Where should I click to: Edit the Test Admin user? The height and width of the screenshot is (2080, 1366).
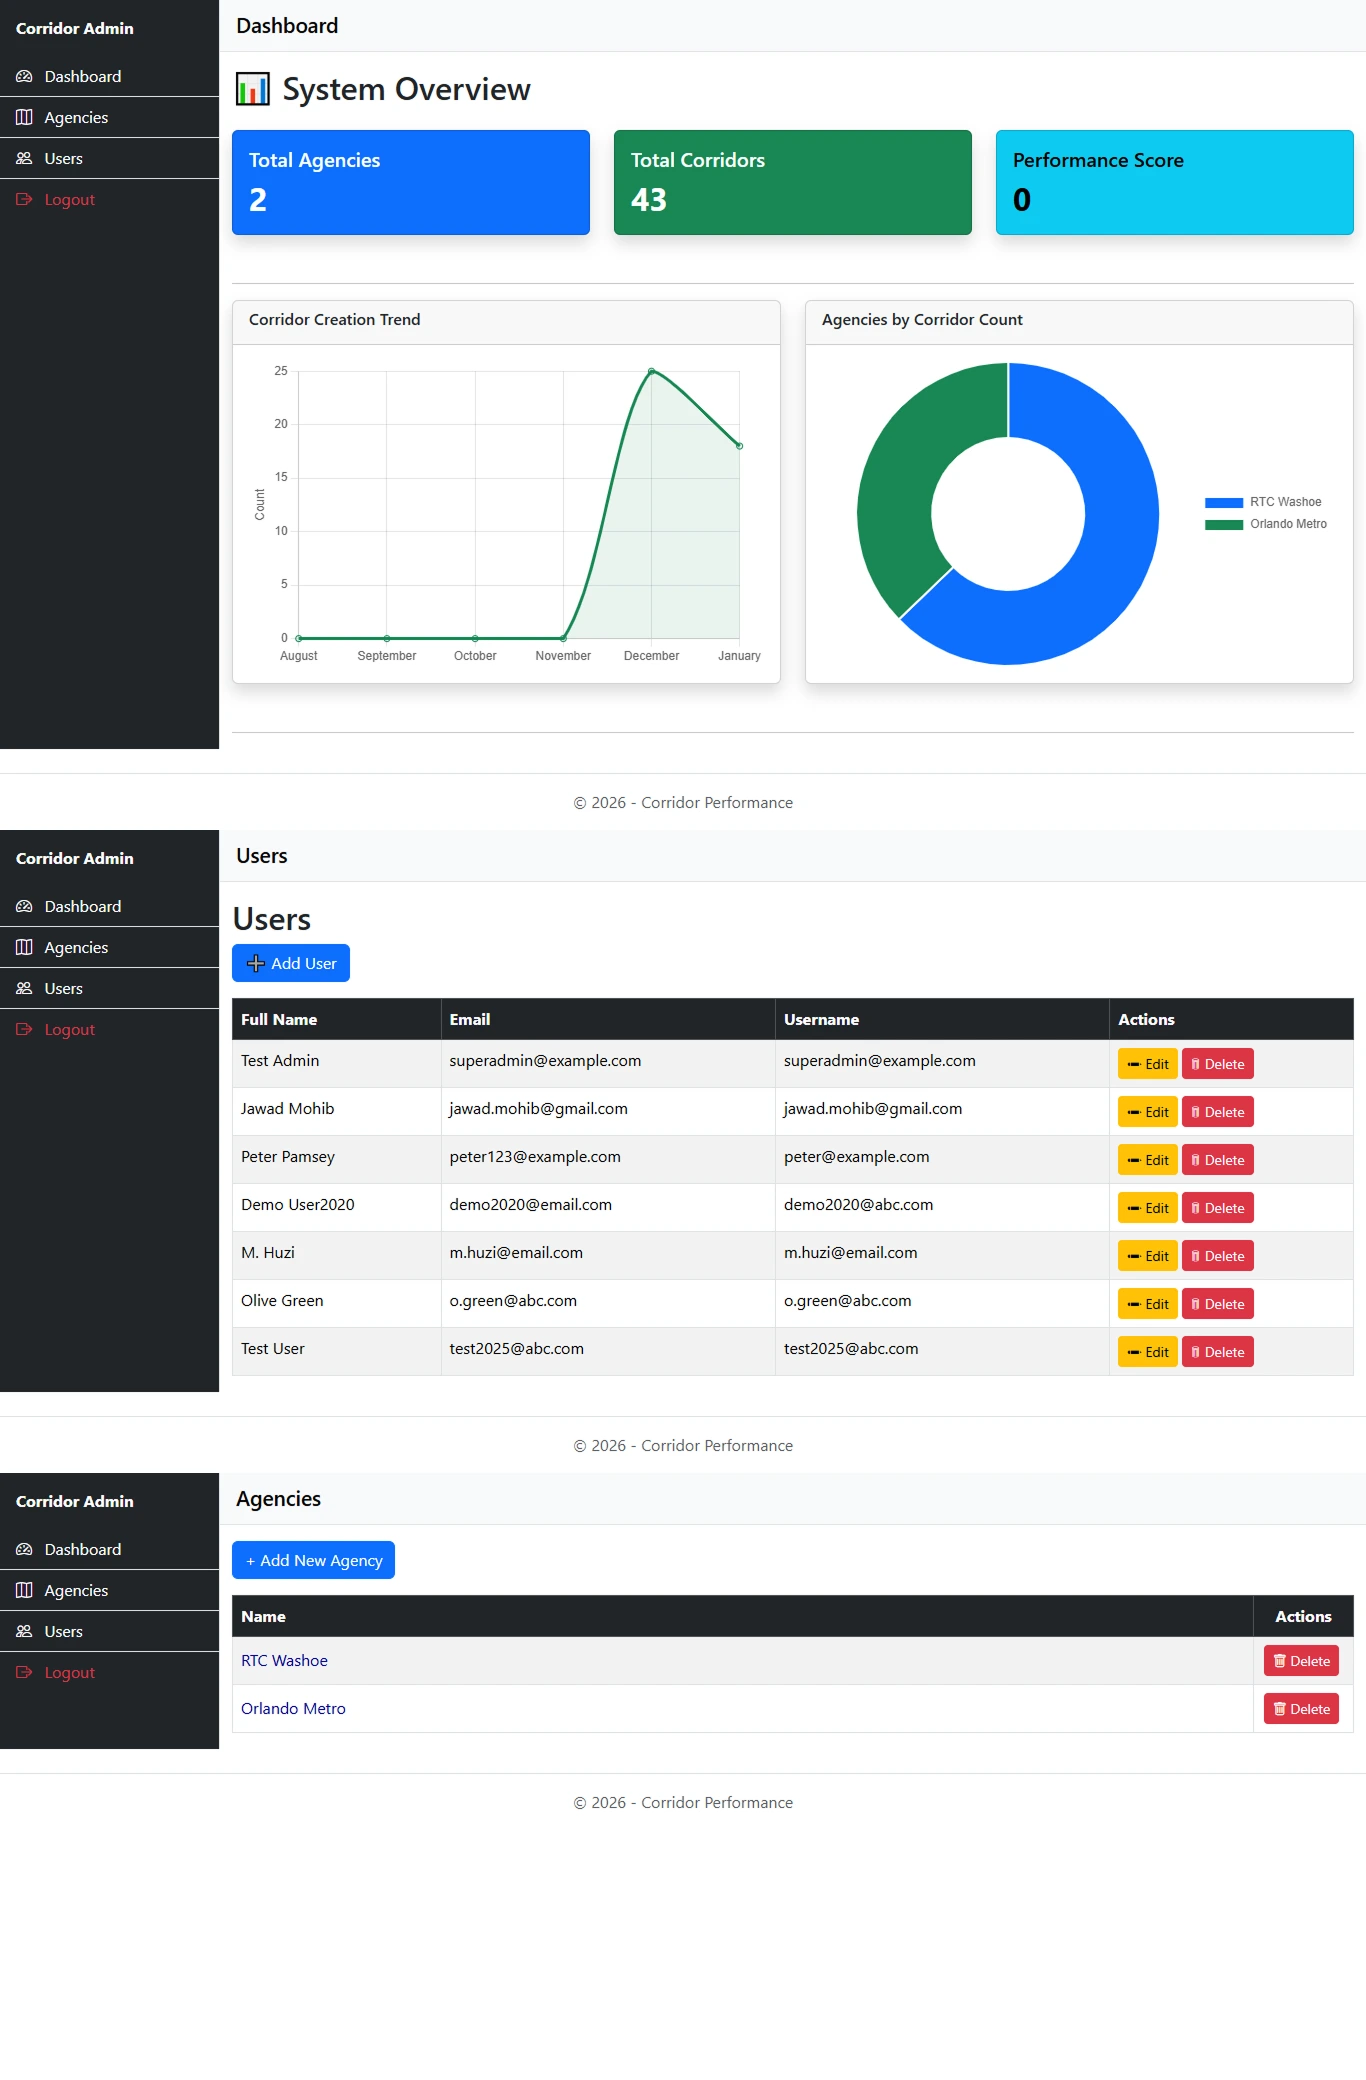tap(1147, 1064)
